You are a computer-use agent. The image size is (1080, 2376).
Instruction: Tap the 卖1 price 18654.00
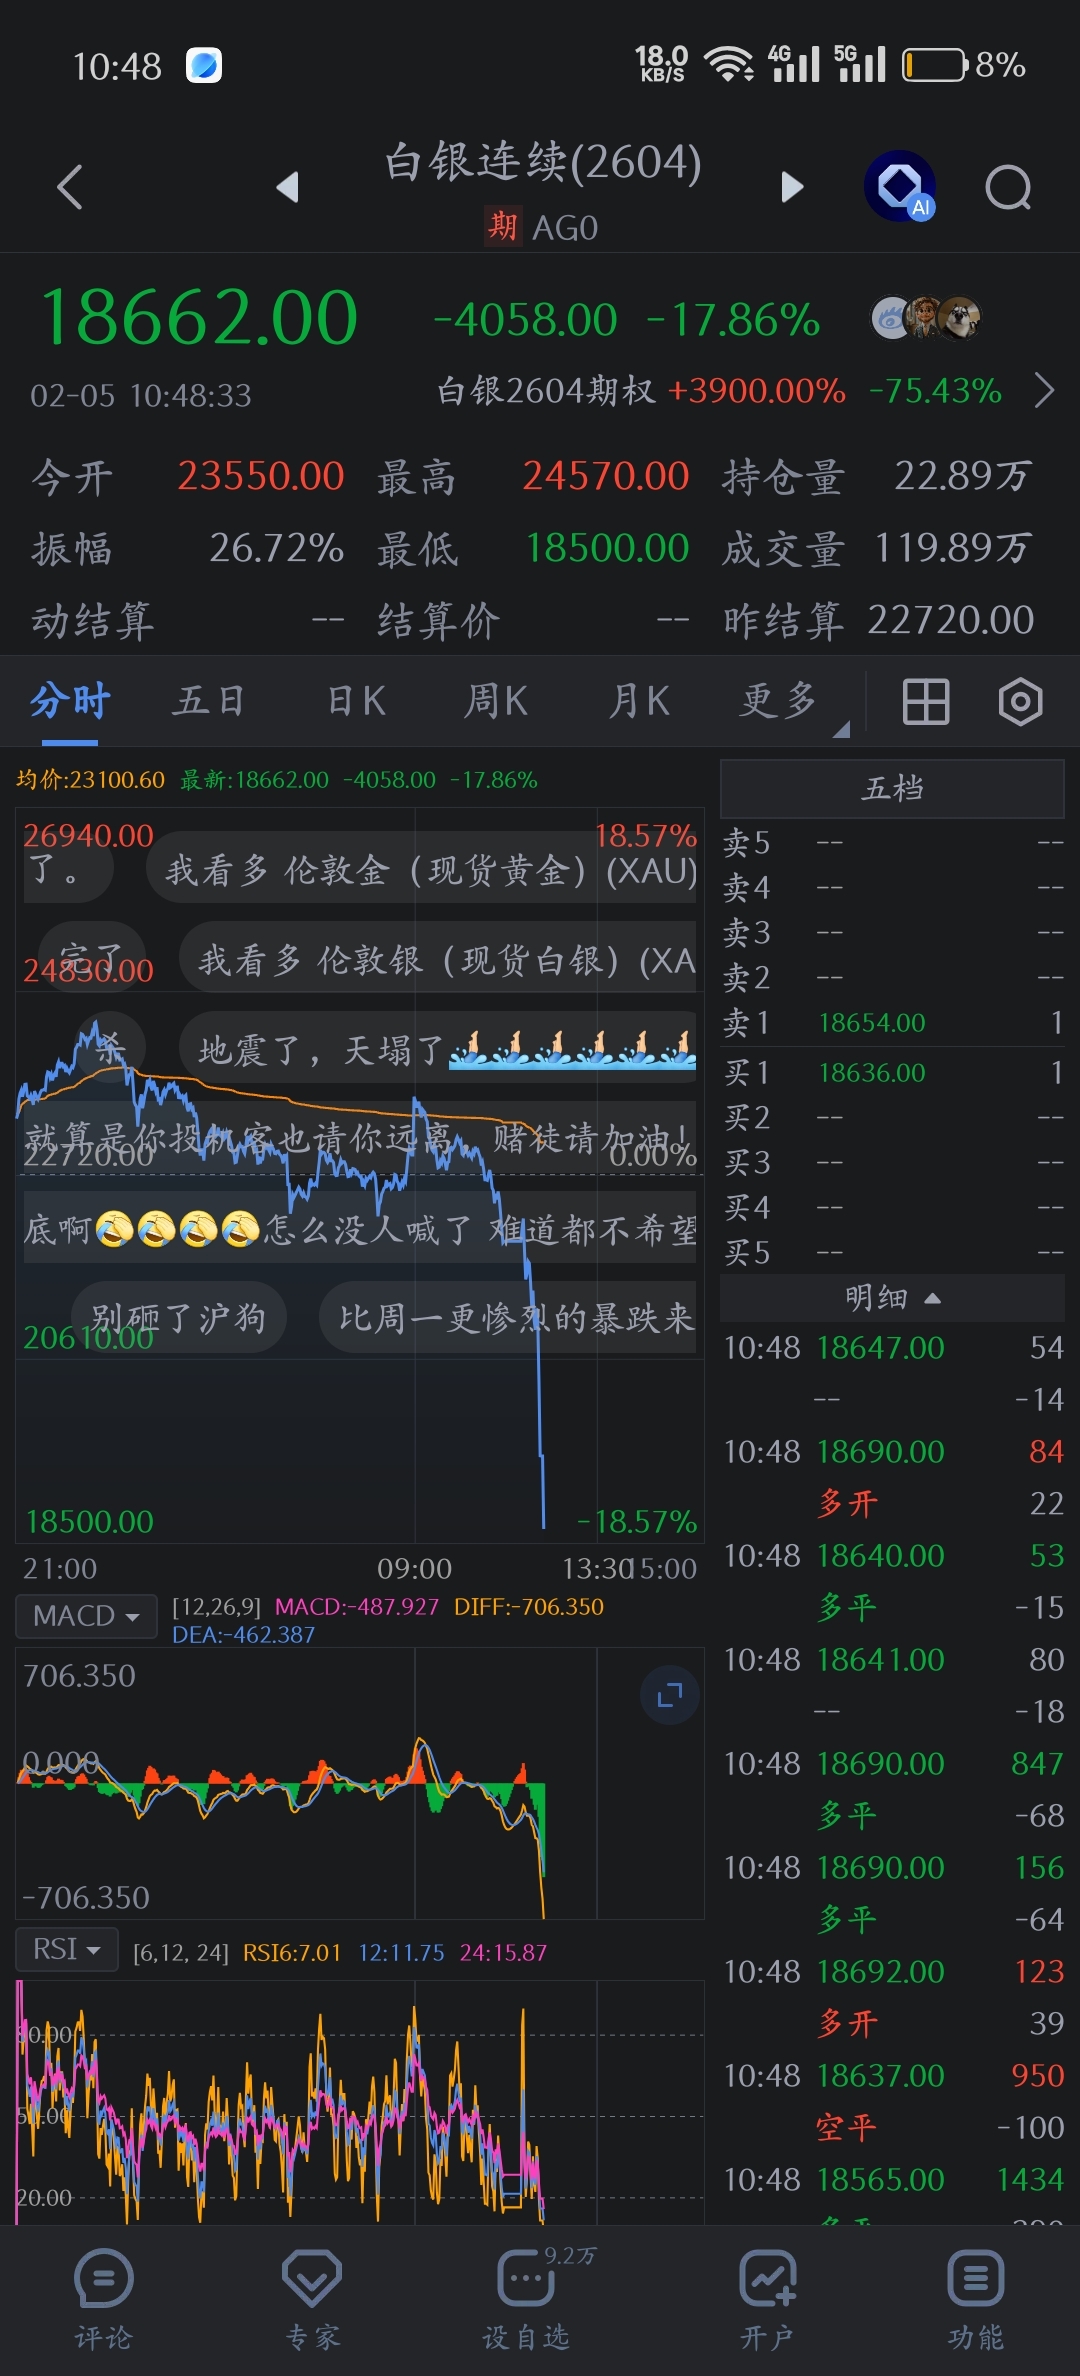coord(872,1022)
